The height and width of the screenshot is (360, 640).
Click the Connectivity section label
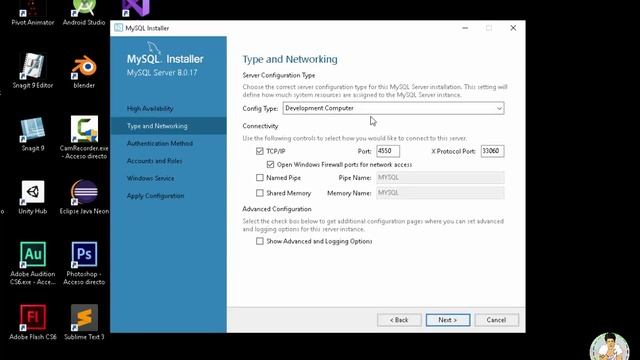(260, 126)
